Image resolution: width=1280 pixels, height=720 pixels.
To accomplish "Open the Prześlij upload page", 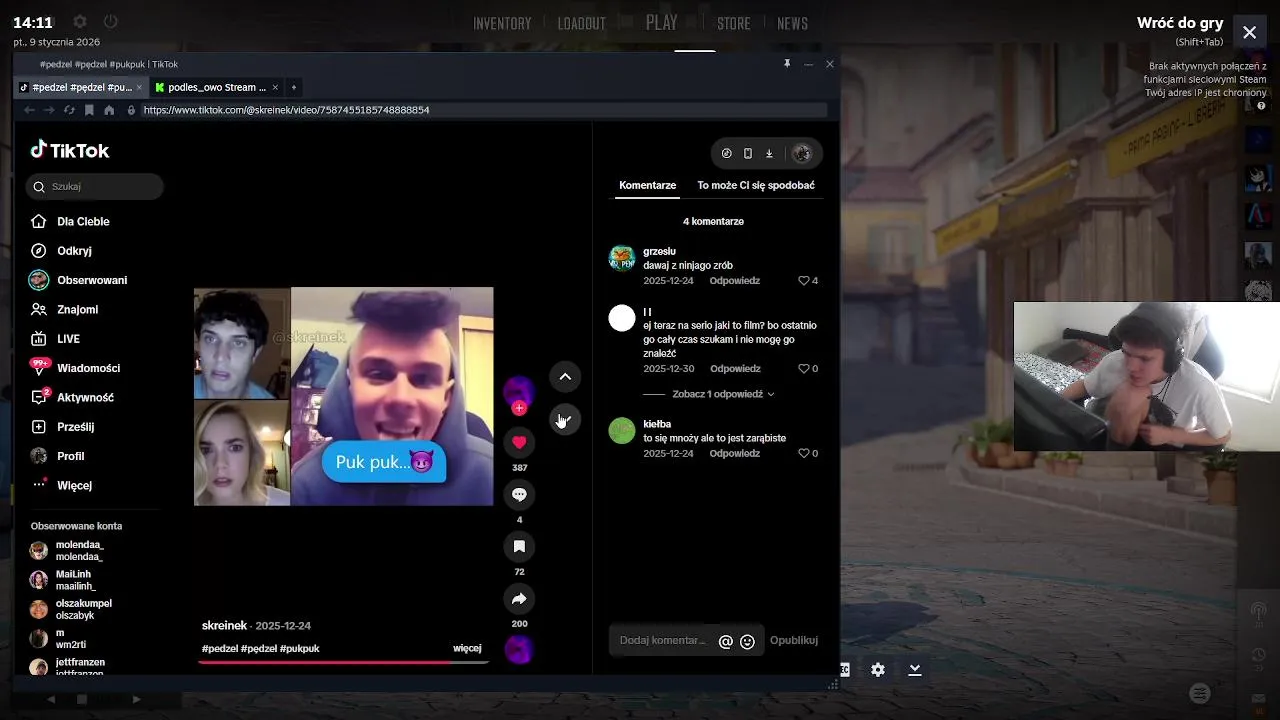I will pos(62,426).
